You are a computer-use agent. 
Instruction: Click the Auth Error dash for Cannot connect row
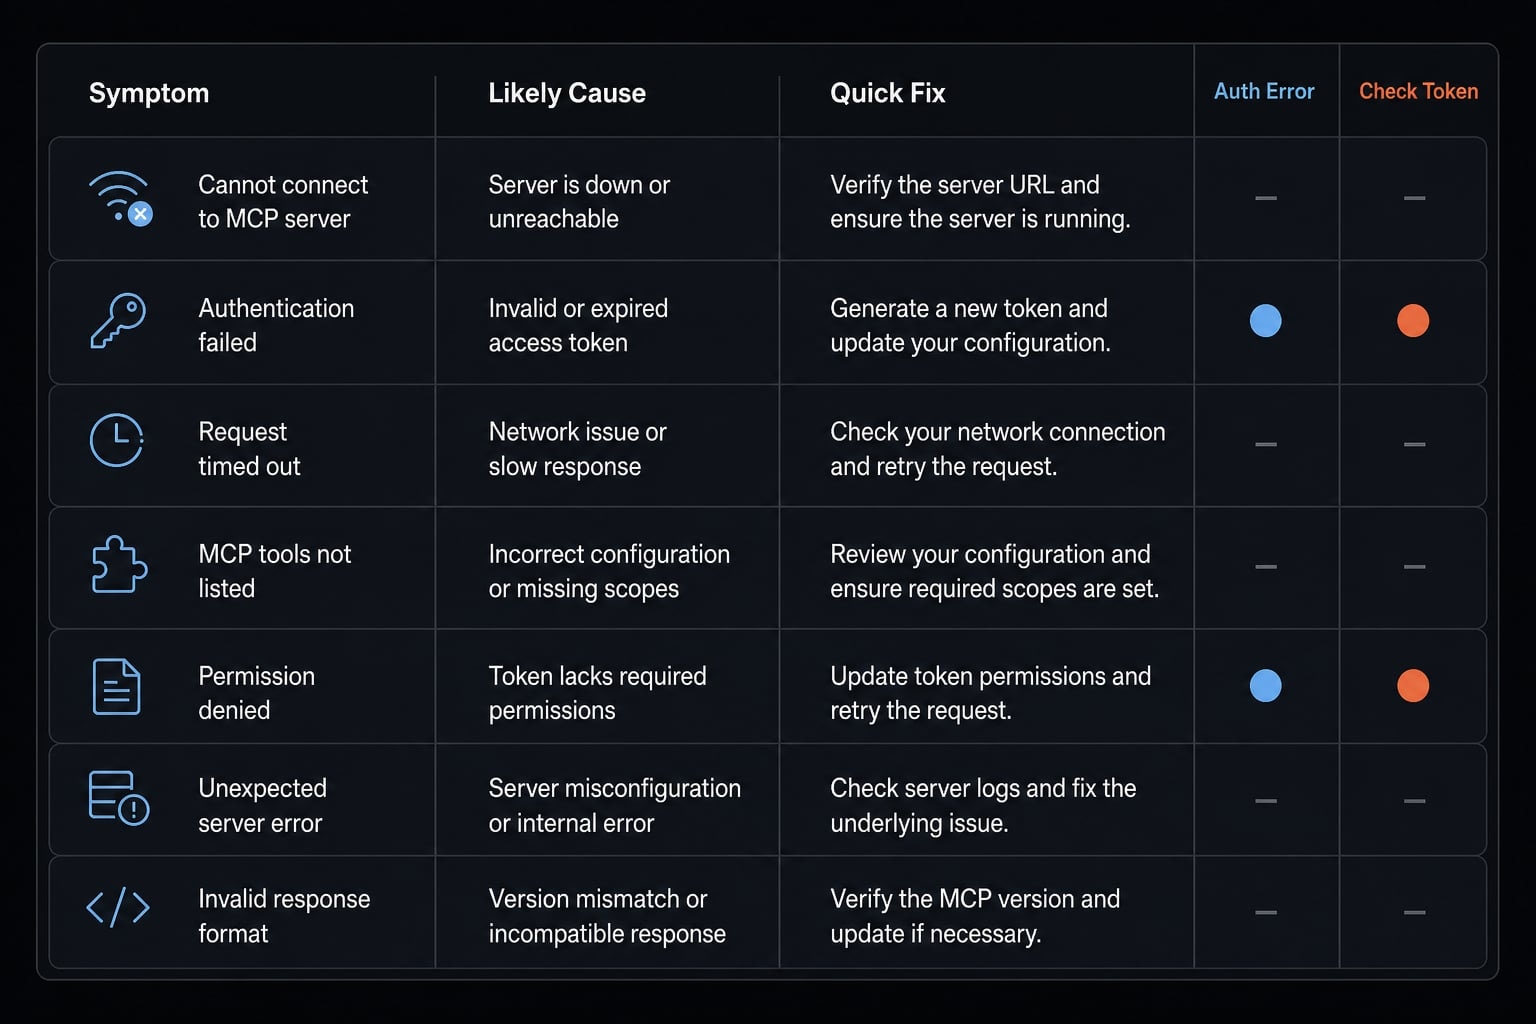pyautogui.click(x=1266, y=198)
